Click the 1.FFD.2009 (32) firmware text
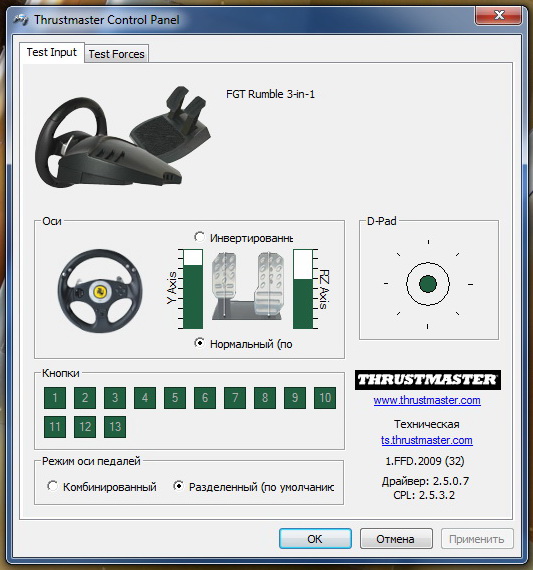533x570 pixels. coord(425,461)
